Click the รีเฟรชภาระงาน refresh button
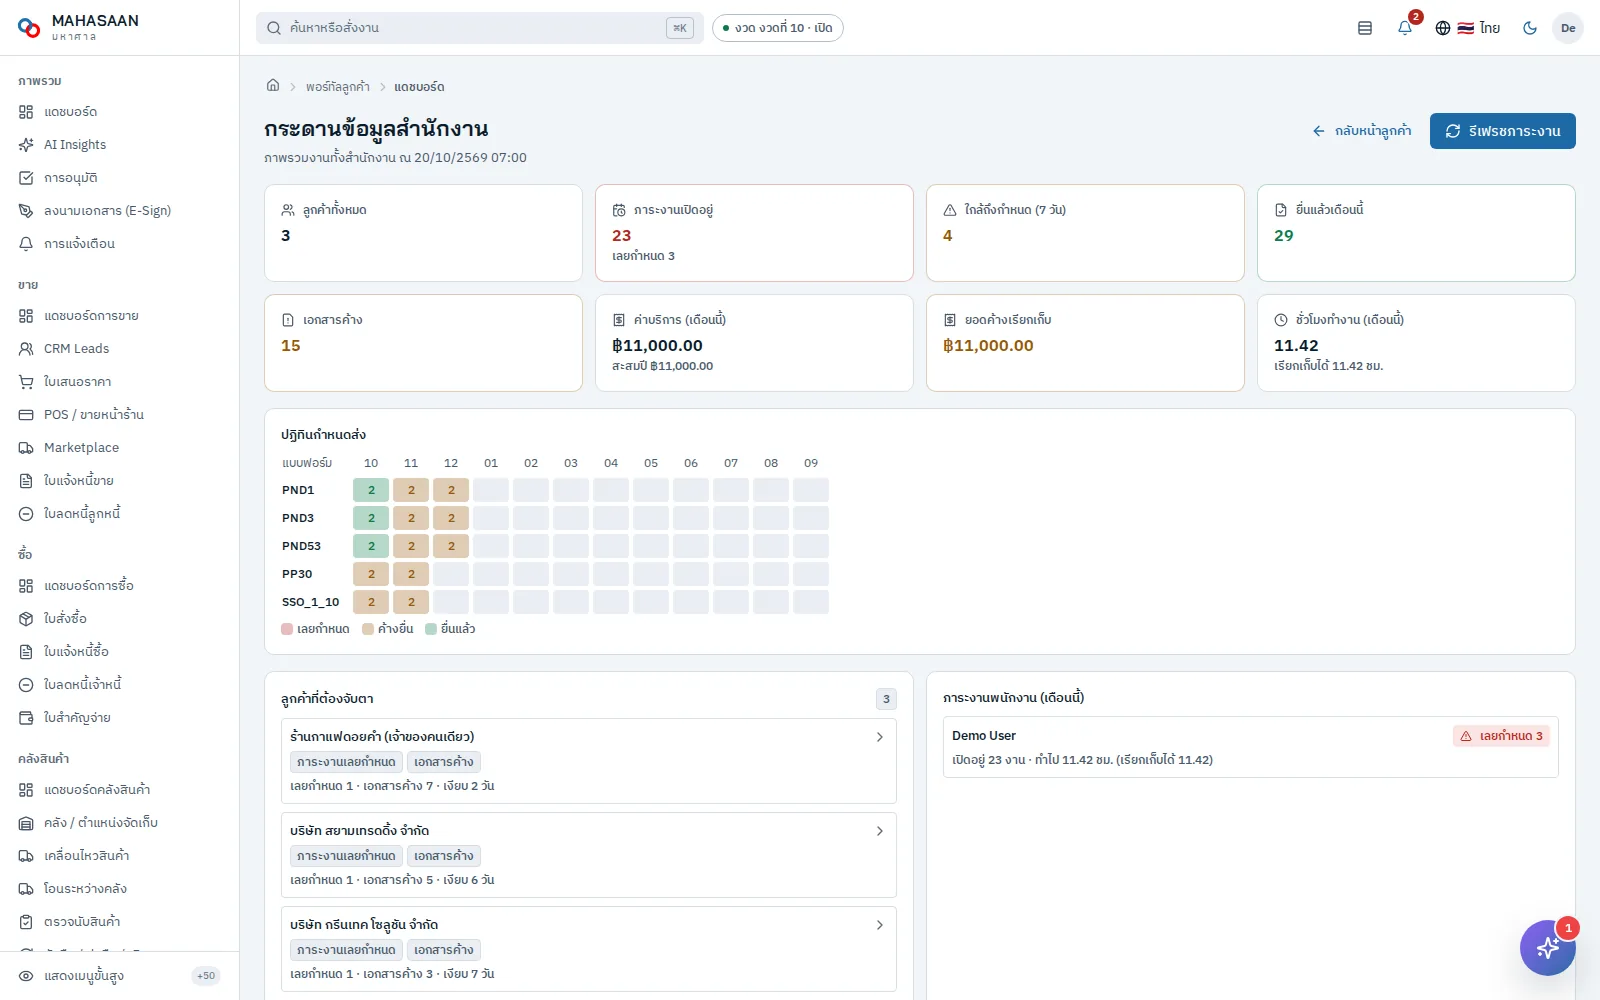Image resolution: width=1600 pixels, height=1000 pixels. pyautogui.click(x=1502, y=131)
